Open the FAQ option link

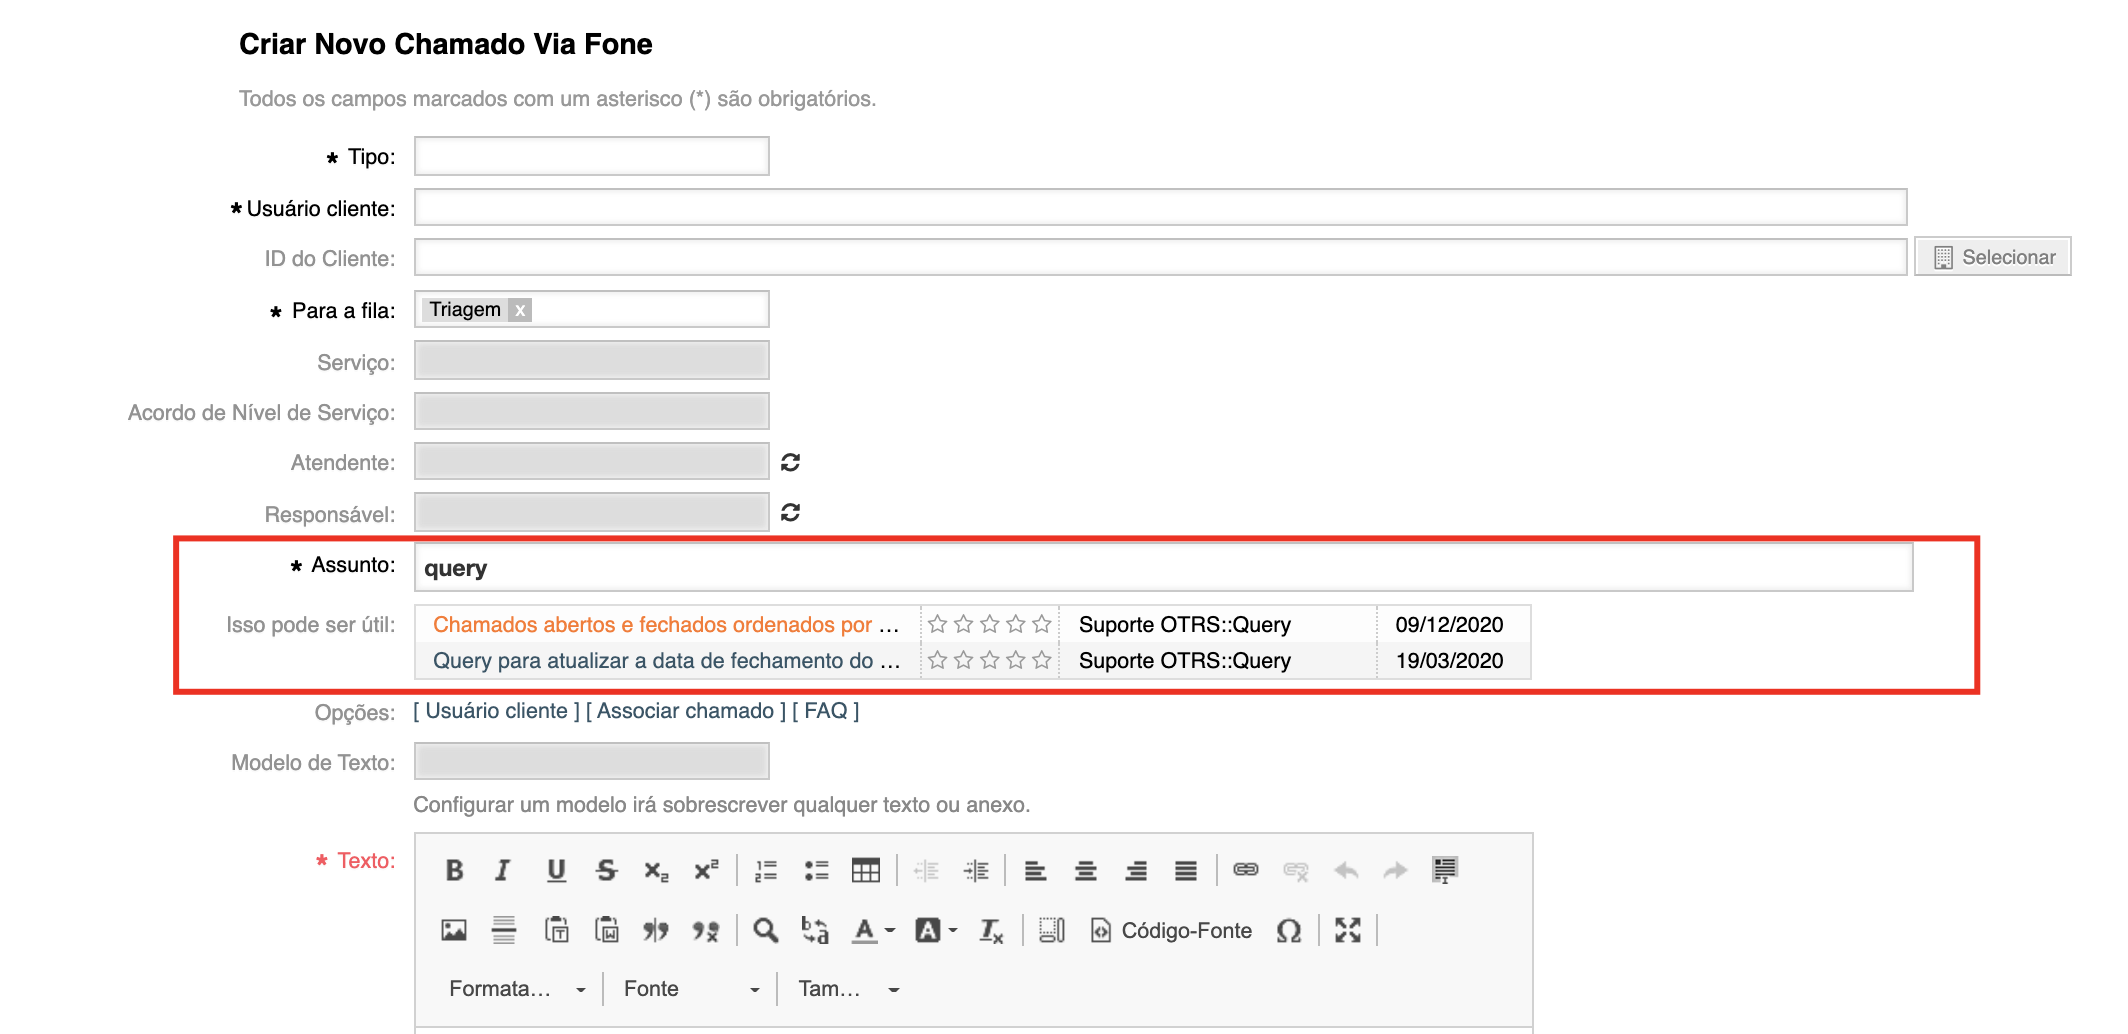825,711
